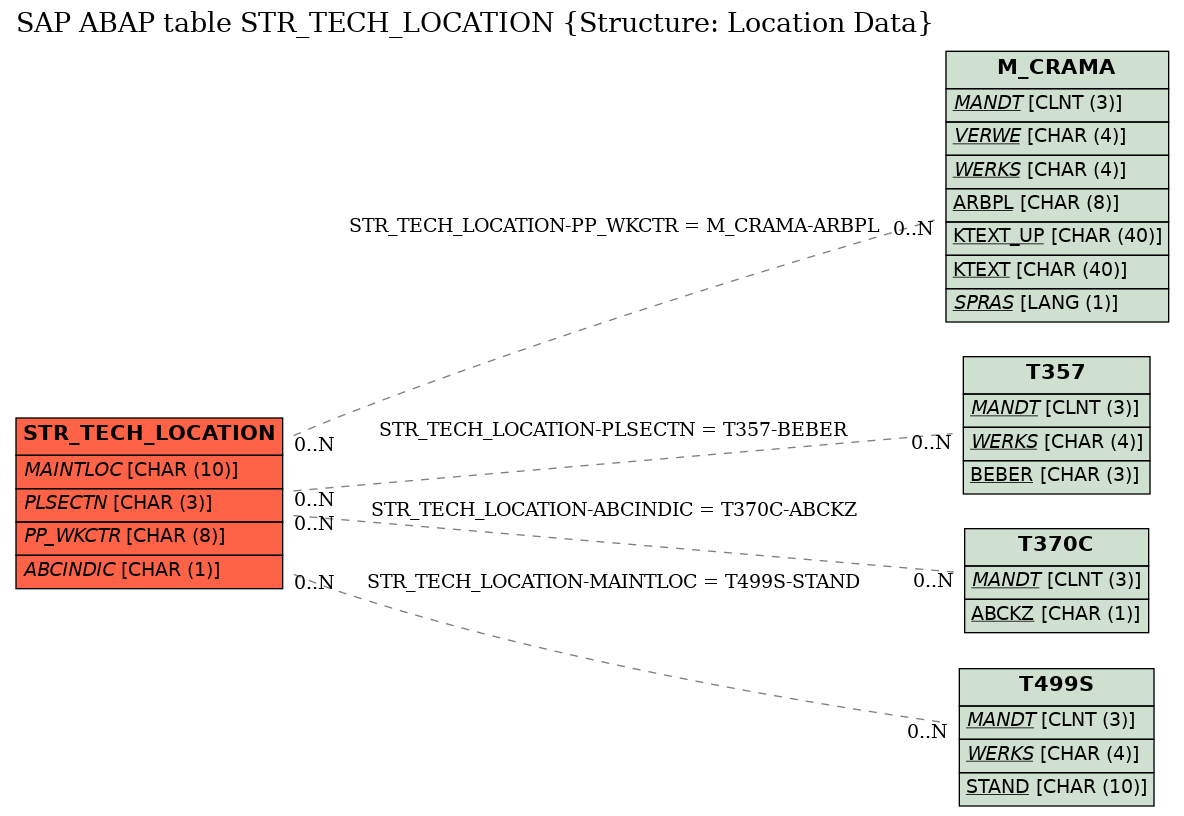This screenshot has height=816, width=1184.
Task: Click ARBPL [CHAR (8)] field in M_CRAMA
Action: click(1056, 205)
